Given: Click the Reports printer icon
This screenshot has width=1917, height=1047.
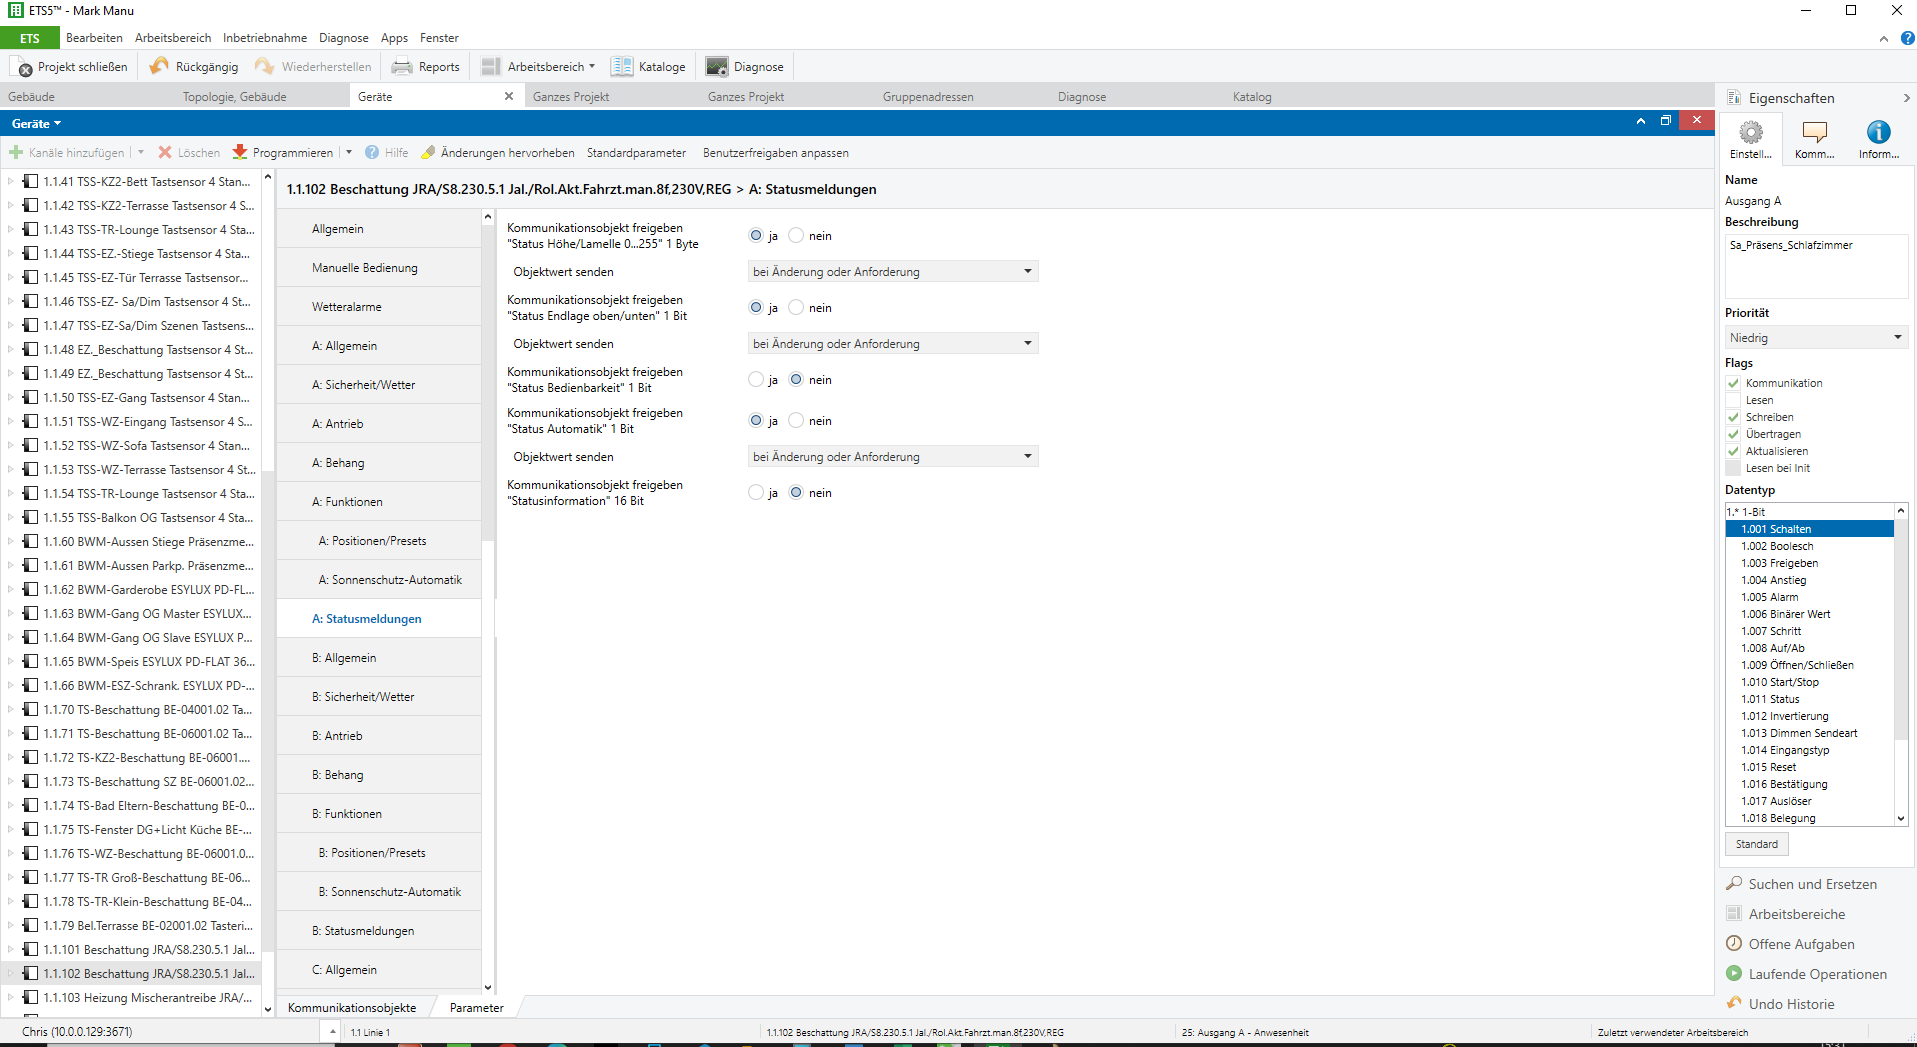Looking at the screenshot, I should coord(402,67).
